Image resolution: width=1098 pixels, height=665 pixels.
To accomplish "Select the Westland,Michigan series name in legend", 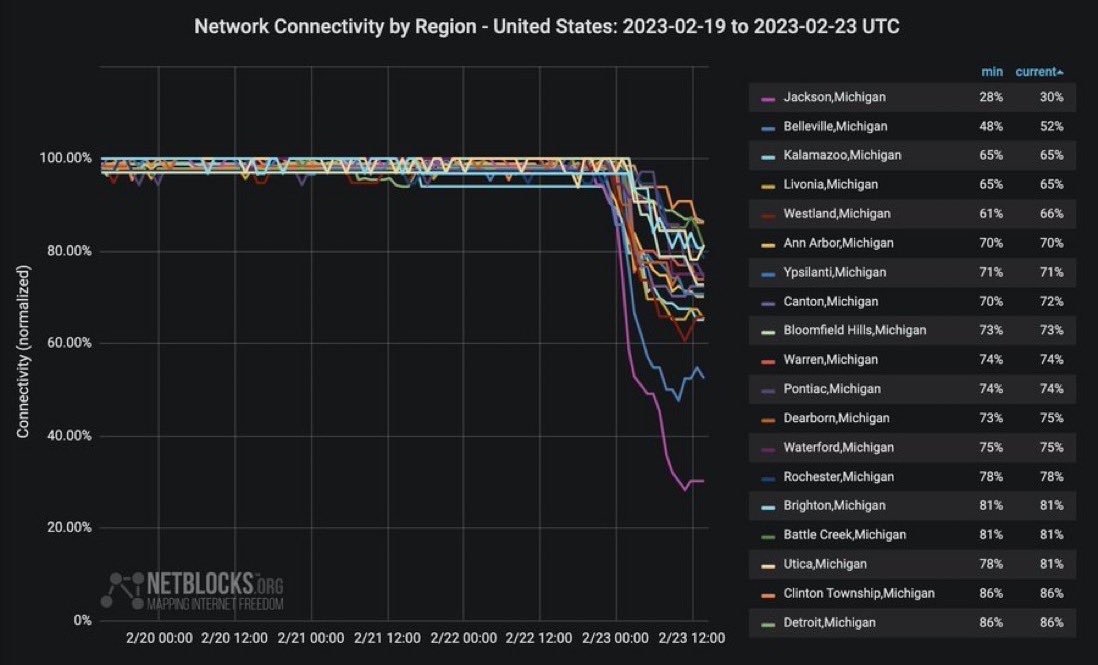I will click(837, 214).
